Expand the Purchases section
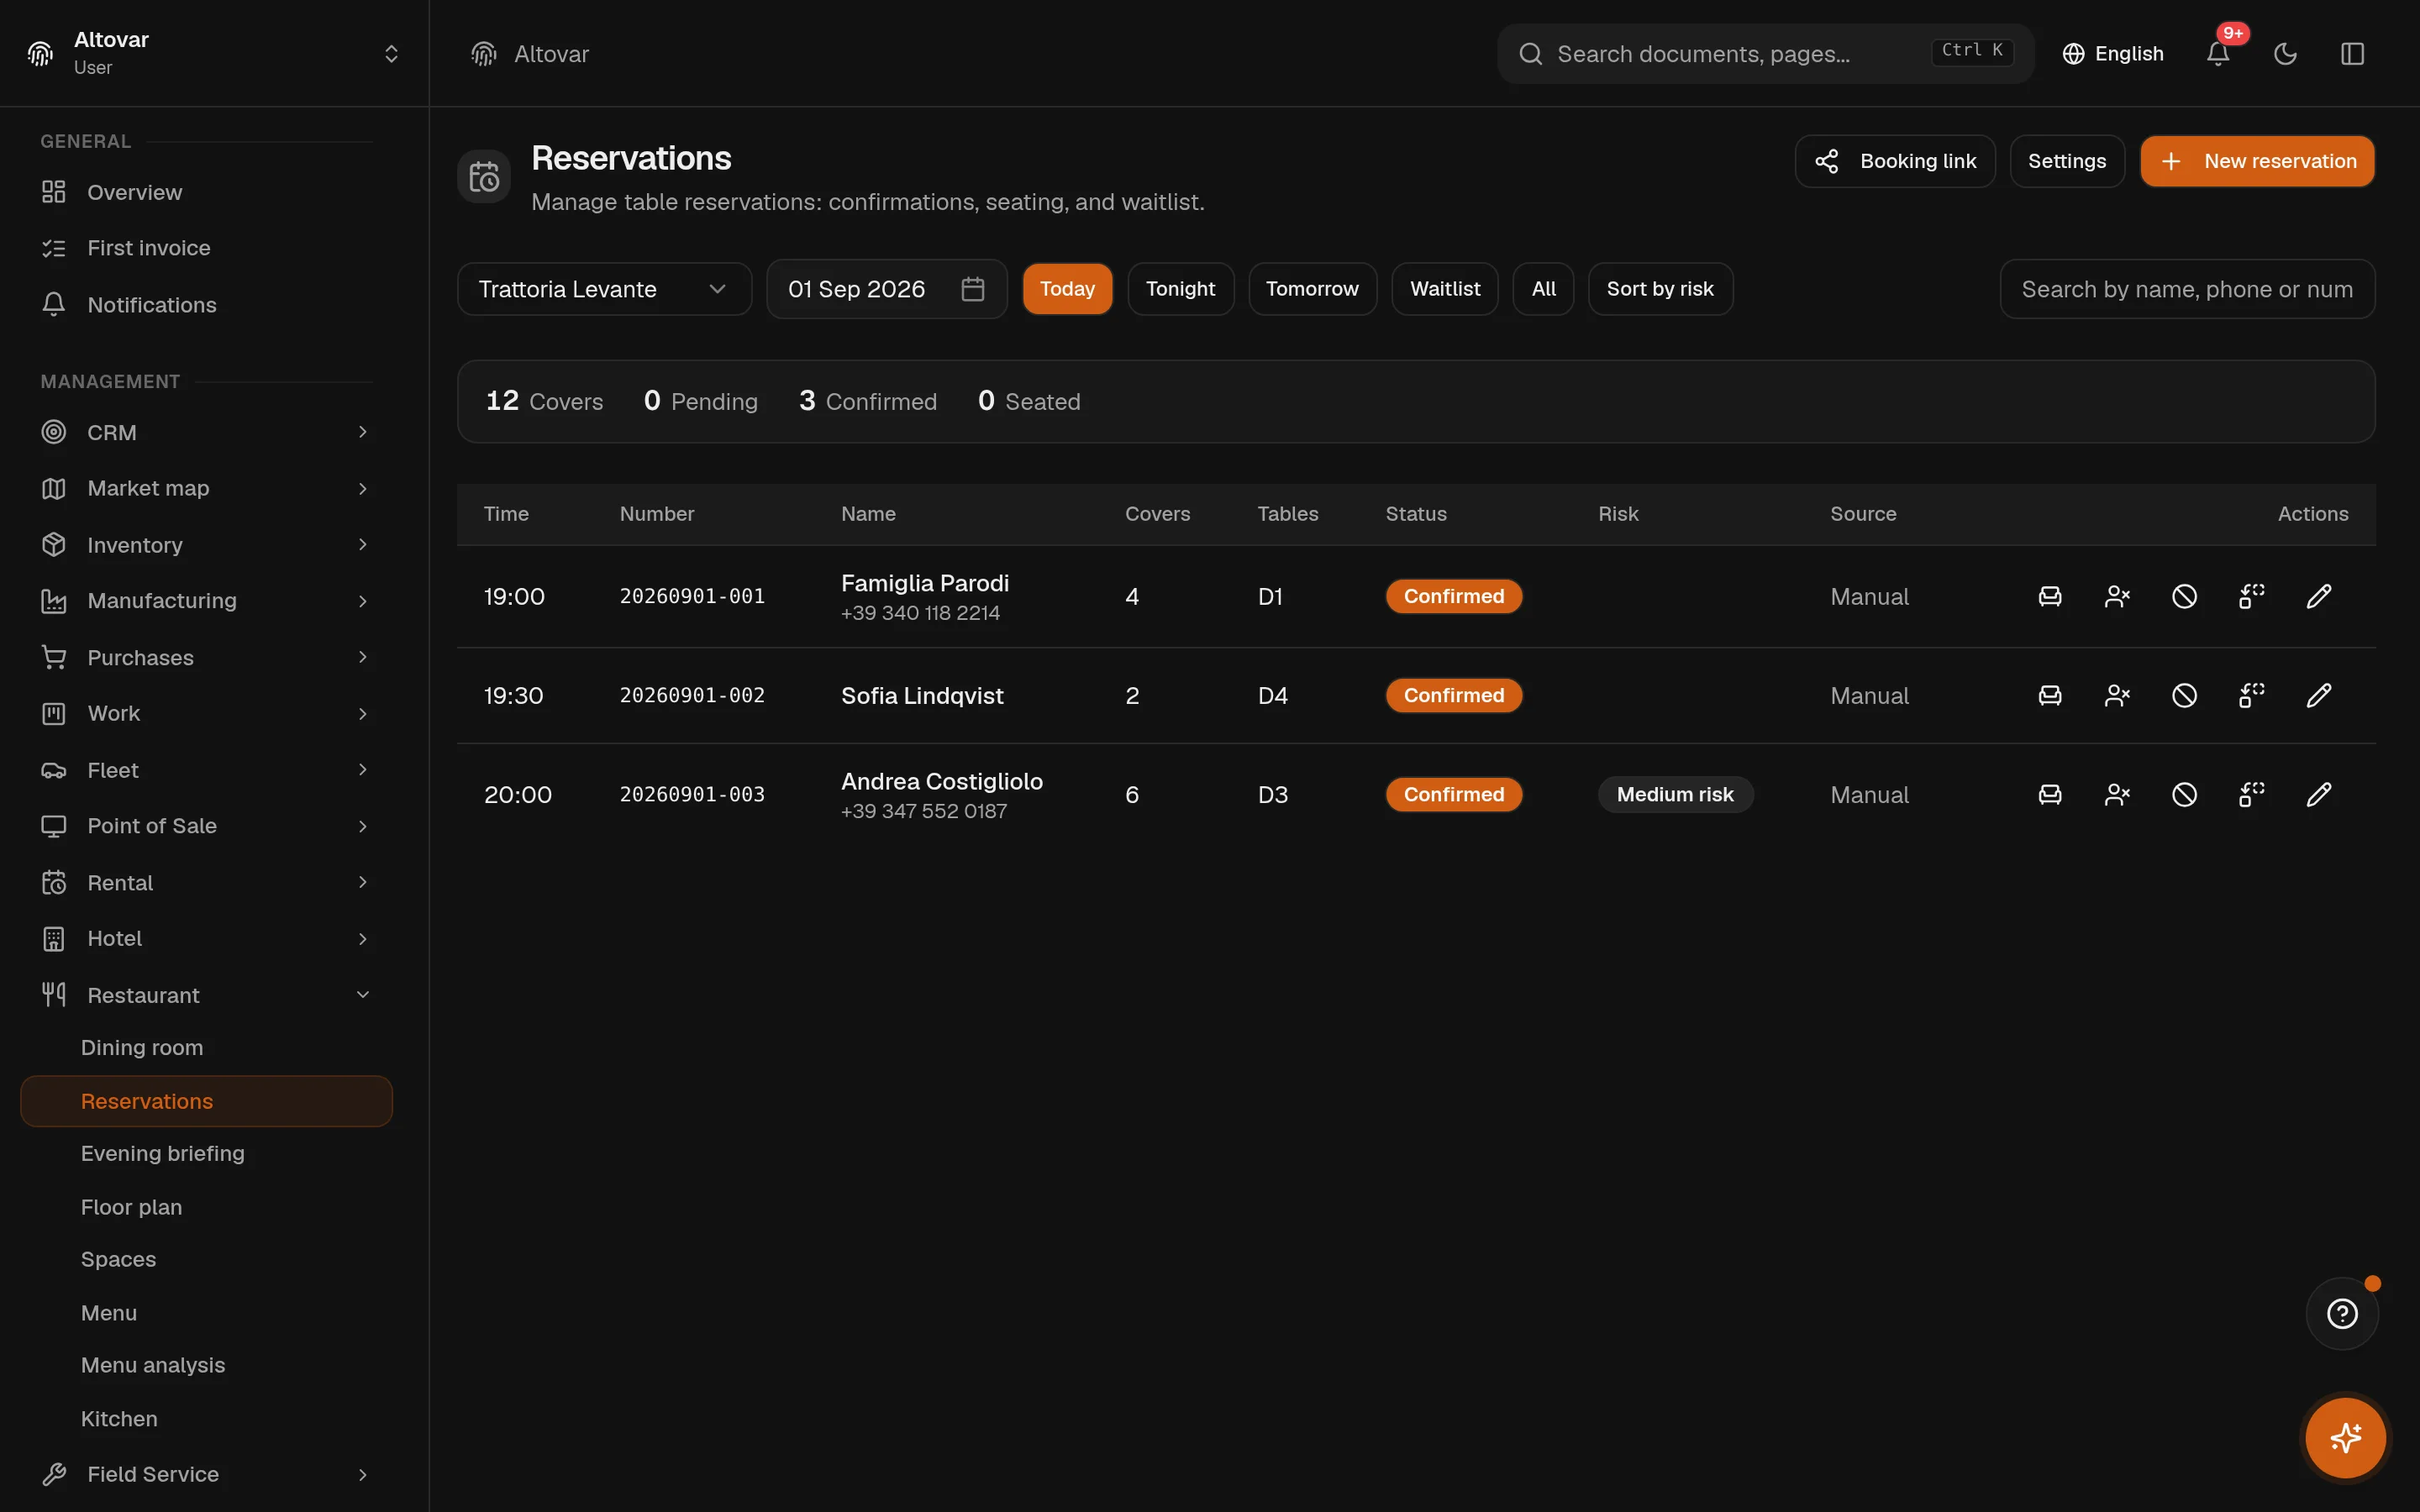Image resolution: width=2420 pixels, height=1512 pixels. tap(206, 657)
